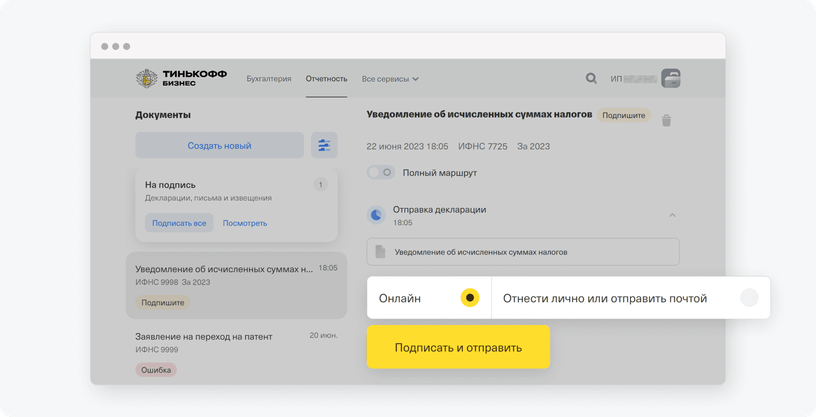This screenshot has height=417, width=816.
Task: Select Отнести лично или отправить почтой option
Action: click(x=749, y=298)
